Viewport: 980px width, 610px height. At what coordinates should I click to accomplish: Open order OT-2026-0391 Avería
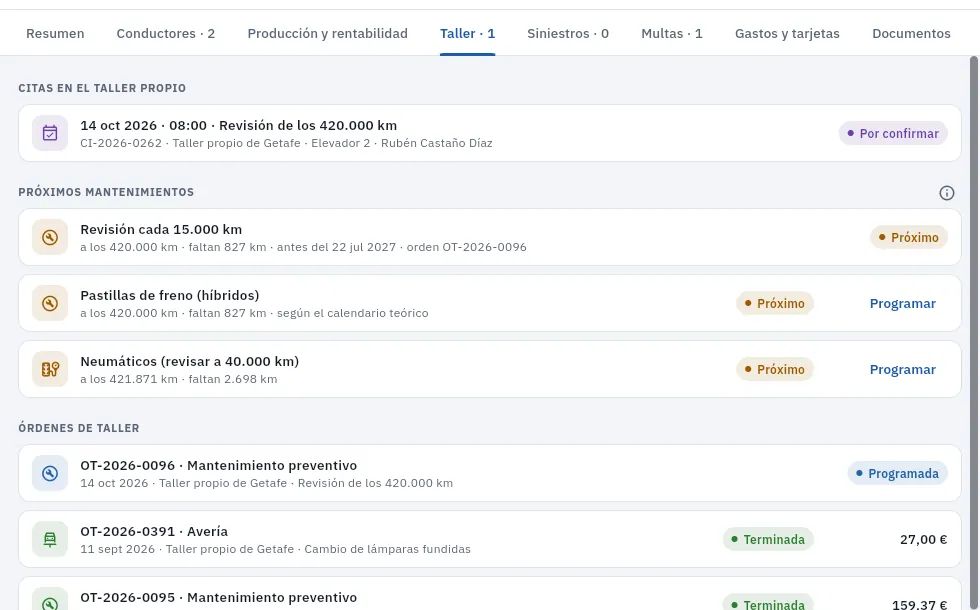490,539
